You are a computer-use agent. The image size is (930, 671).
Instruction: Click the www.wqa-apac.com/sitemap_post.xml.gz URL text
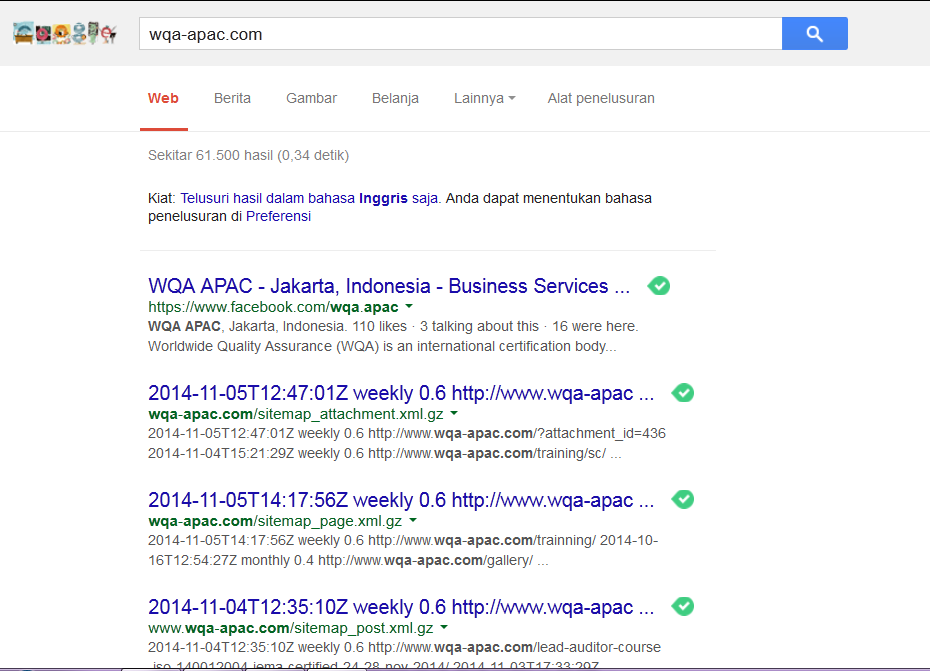[x=291, y=628]
